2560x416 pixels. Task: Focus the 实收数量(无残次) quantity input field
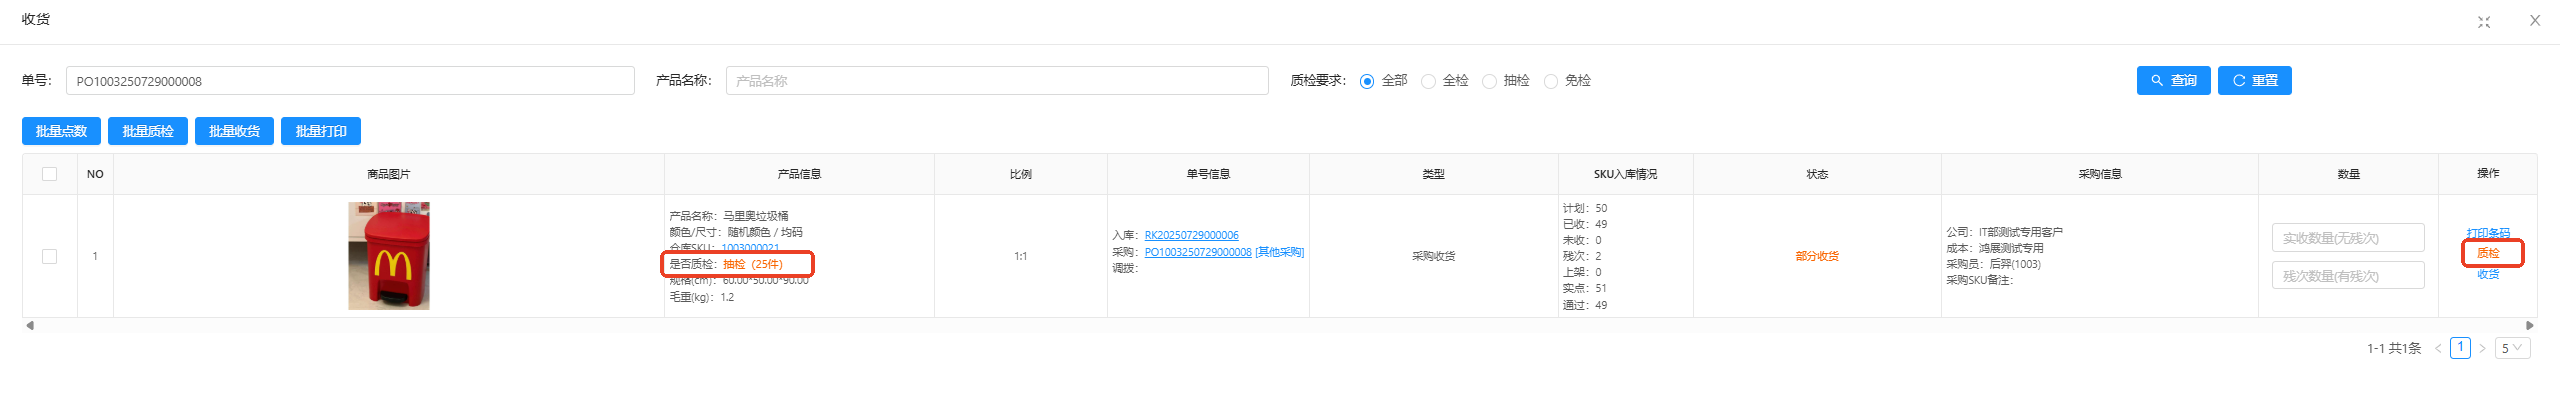(x=2347, y=238)
